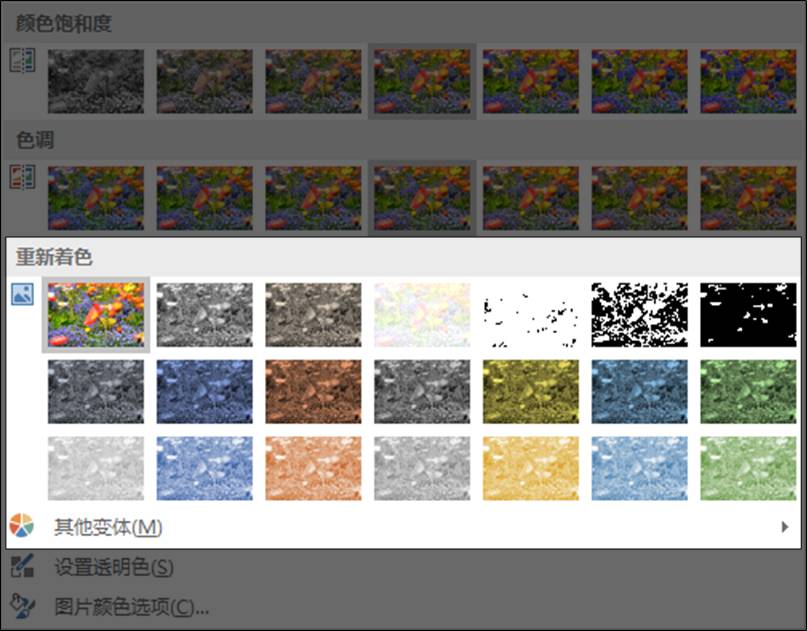Apply the sixth saturation preset thumbnail

pyautogui.click(x=639, y=81)
